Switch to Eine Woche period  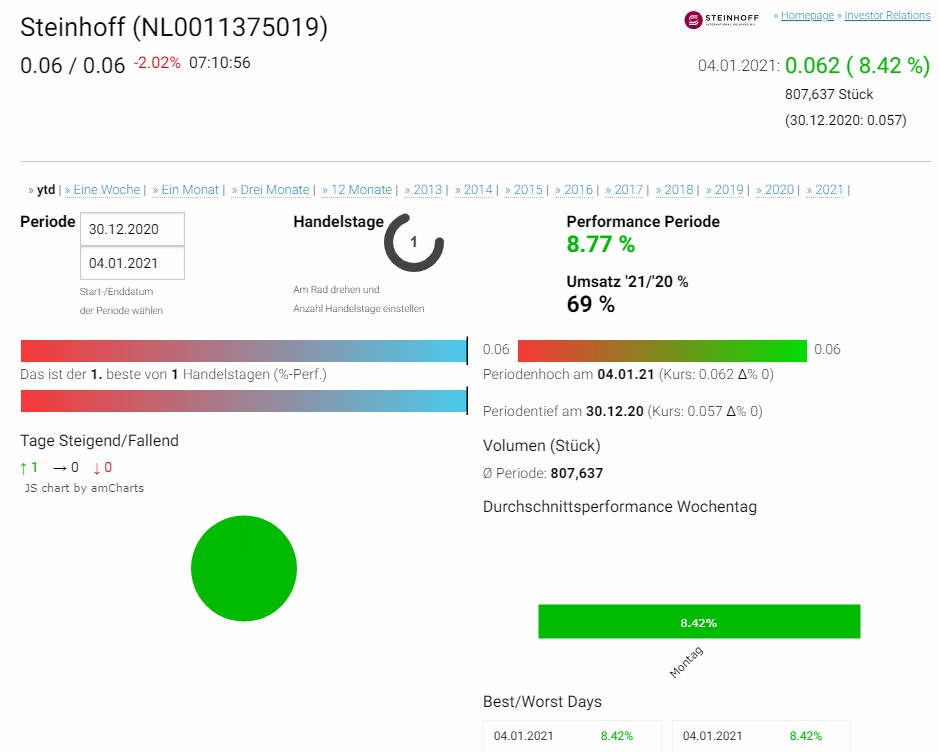[x=107, y=190]
